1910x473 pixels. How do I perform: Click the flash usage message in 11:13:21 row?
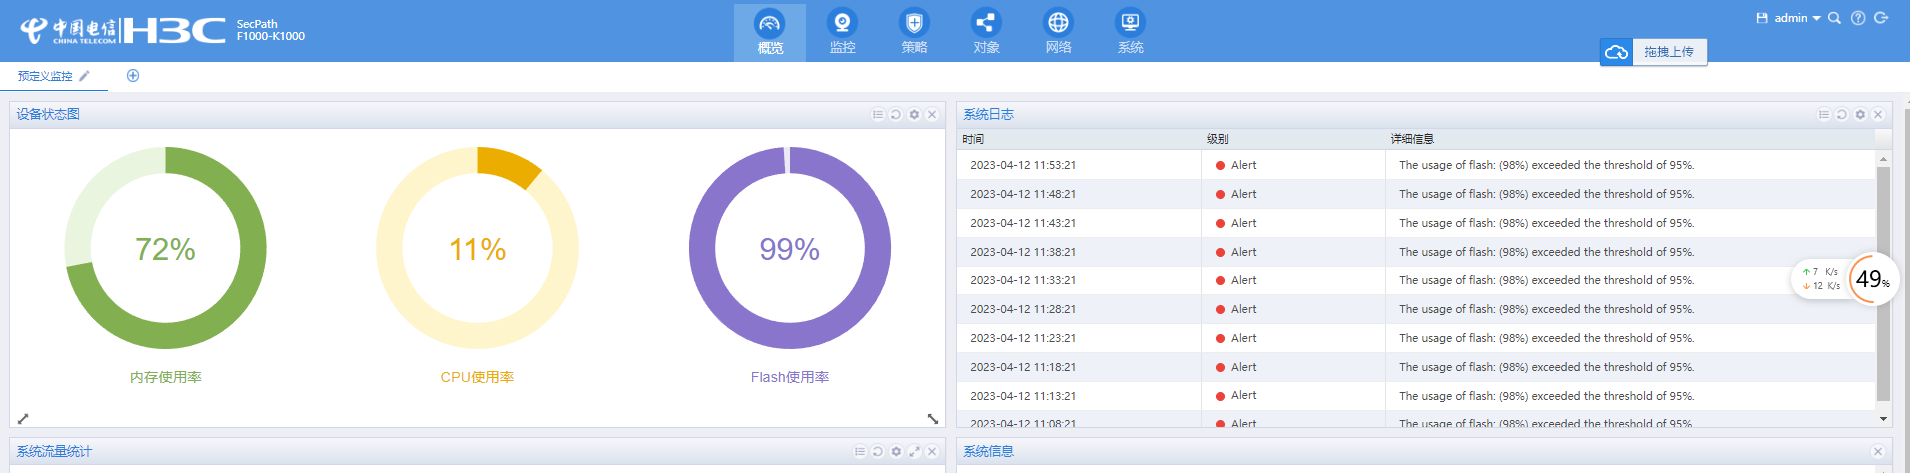[1546, 396]
